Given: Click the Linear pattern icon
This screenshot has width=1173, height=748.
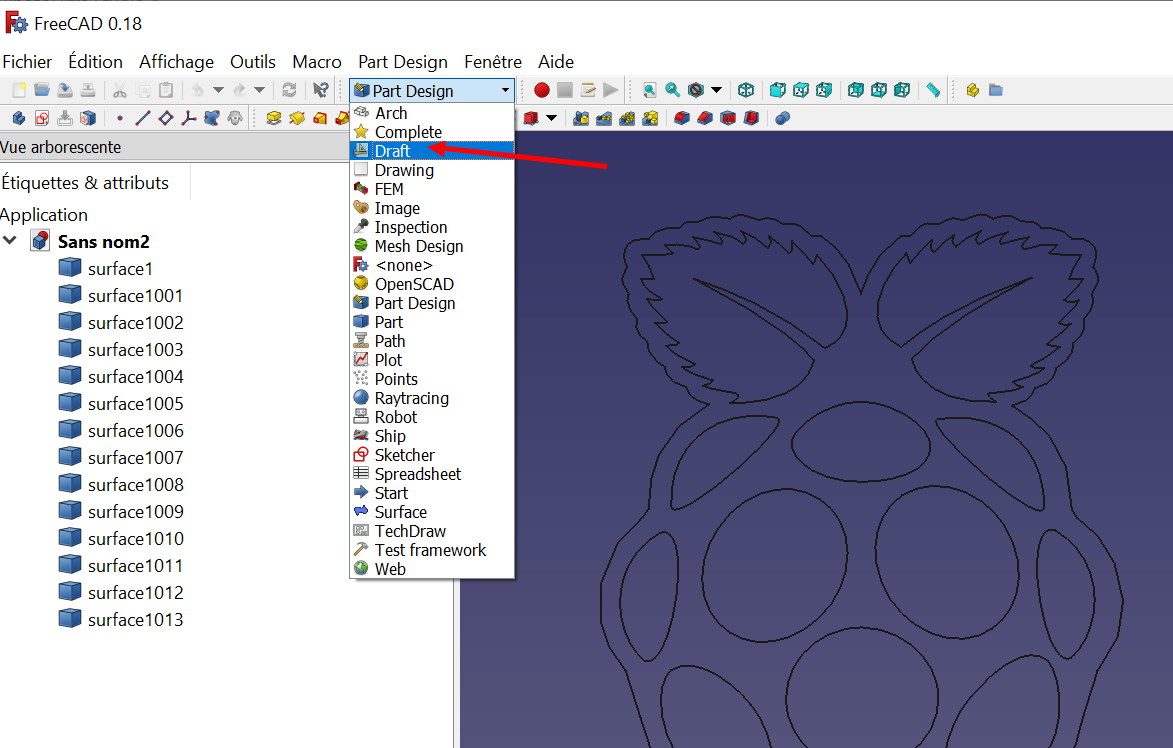Looking at the screenshot, I should click(604, 118).
